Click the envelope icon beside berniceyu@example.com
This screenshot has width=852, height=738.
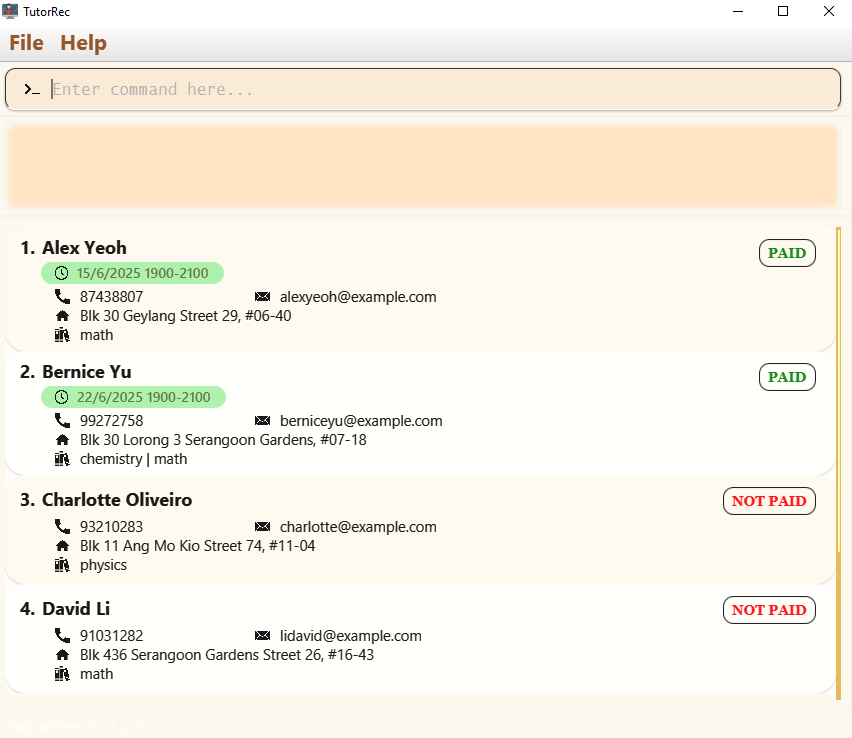[x=263, y=420]
